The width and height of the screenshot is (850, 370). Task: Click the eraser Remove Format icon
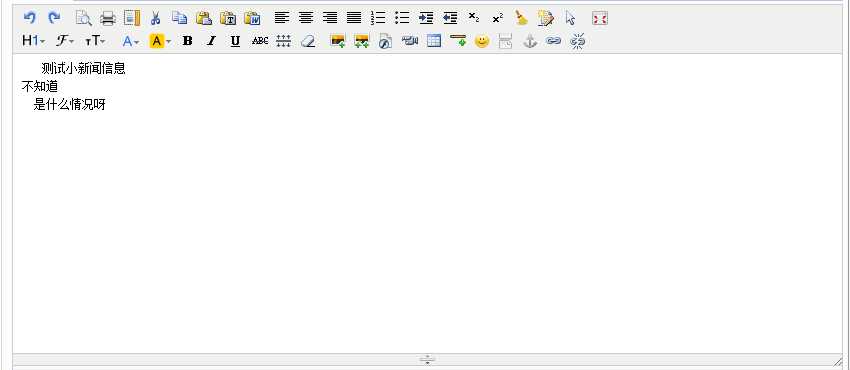click(307, 41)
